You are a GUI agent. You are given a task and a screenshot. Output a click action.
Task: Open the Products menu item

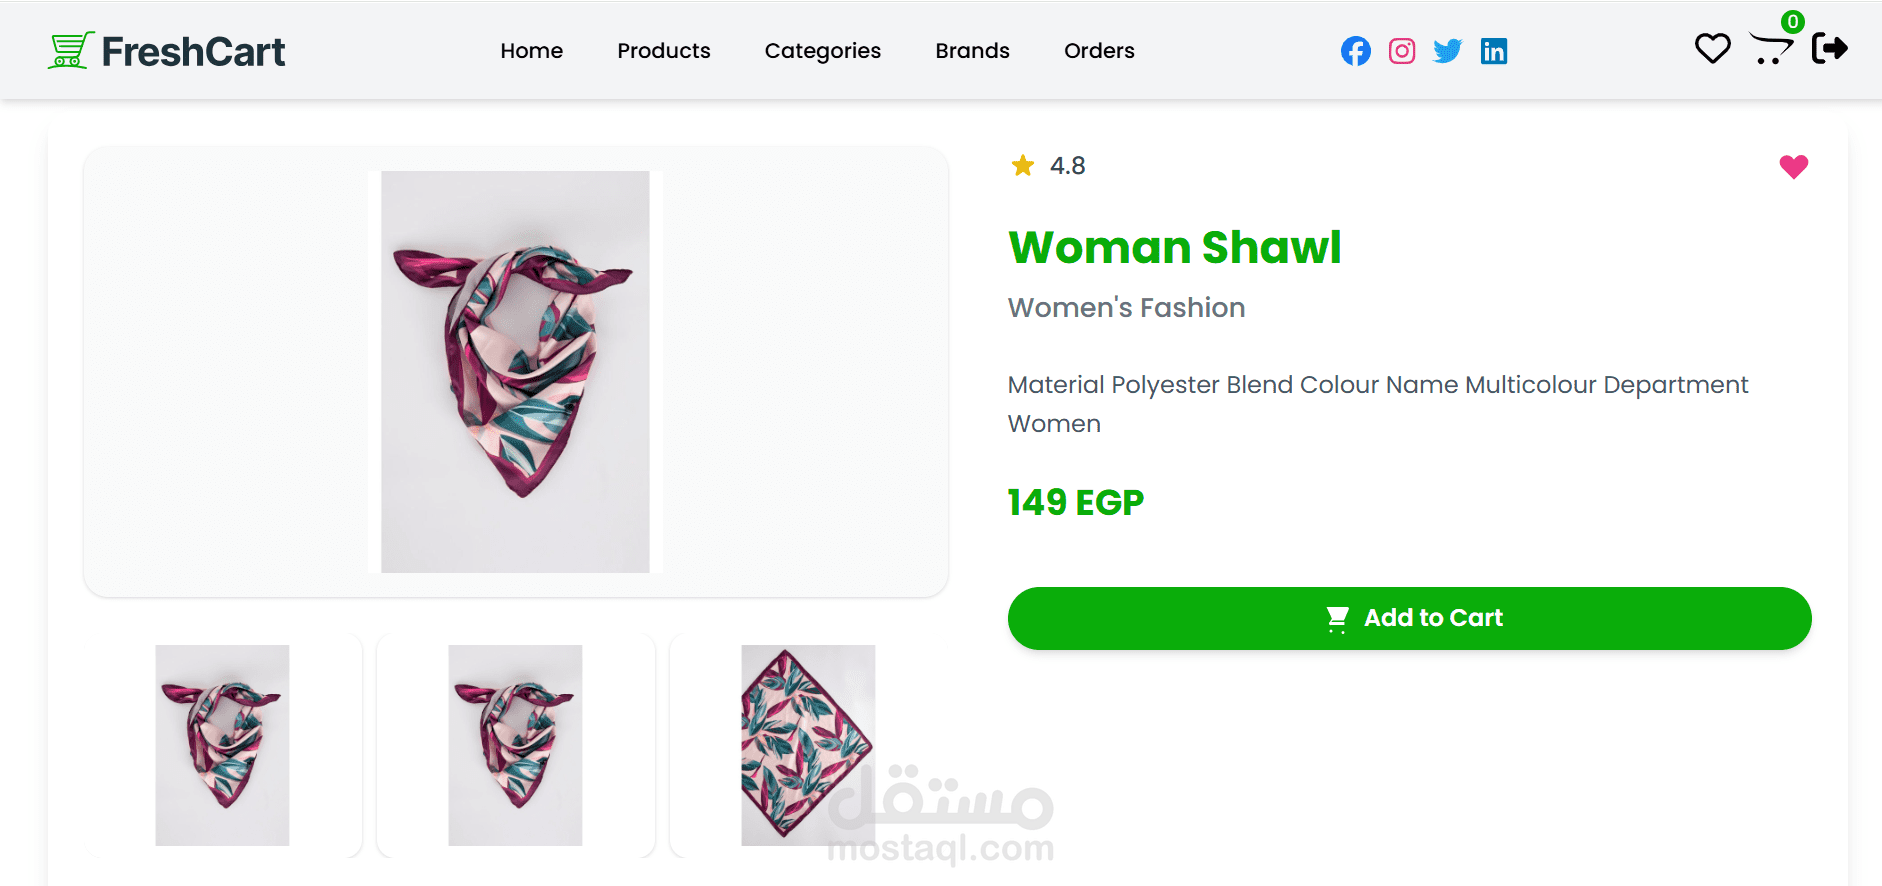664,51
